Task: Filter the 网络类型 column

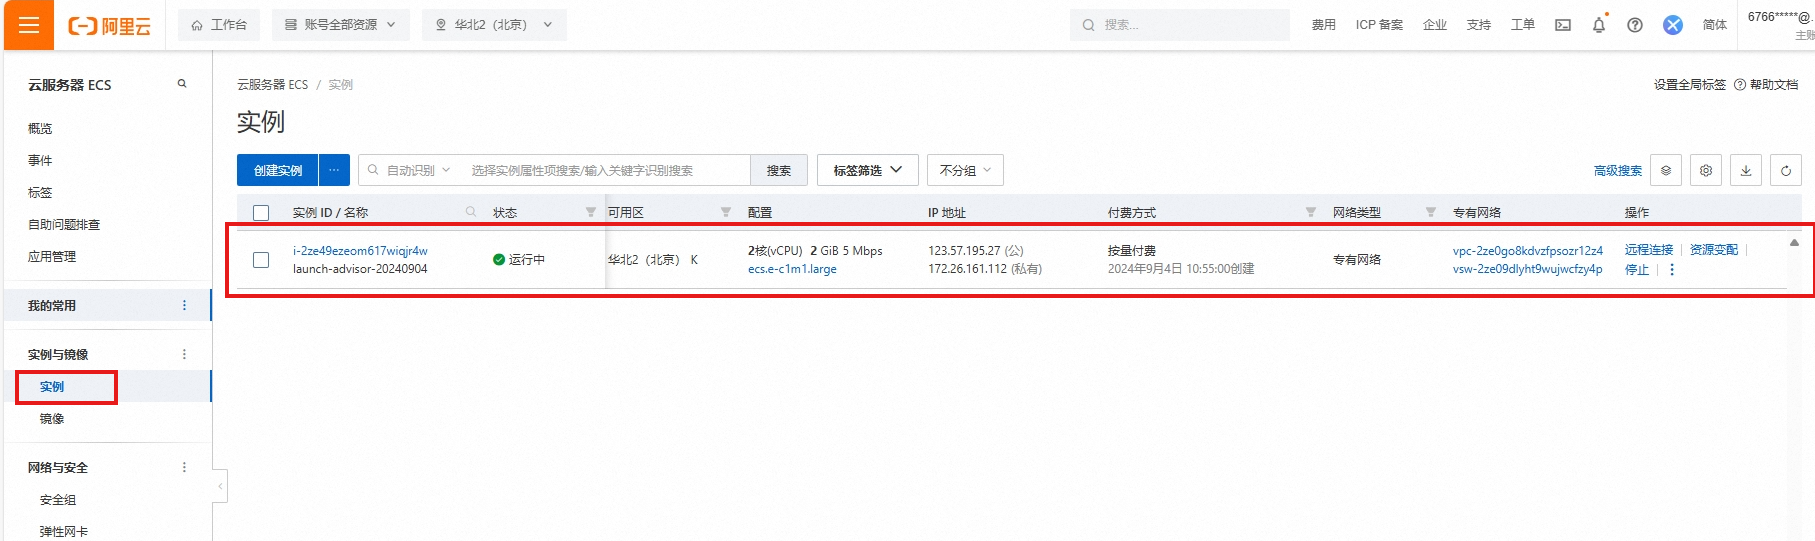Action: (x=1431, y=212)
